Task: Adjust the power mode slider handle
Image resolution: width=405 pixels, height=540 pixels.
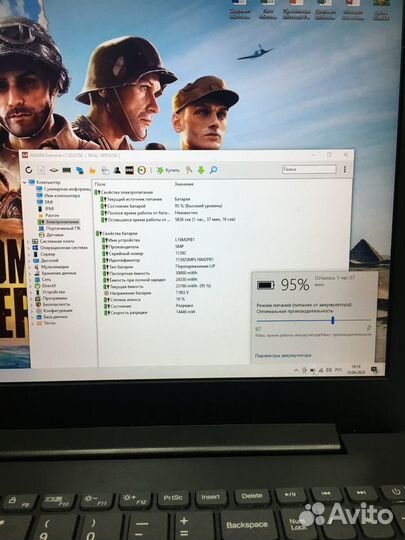Action: (333, 320)
